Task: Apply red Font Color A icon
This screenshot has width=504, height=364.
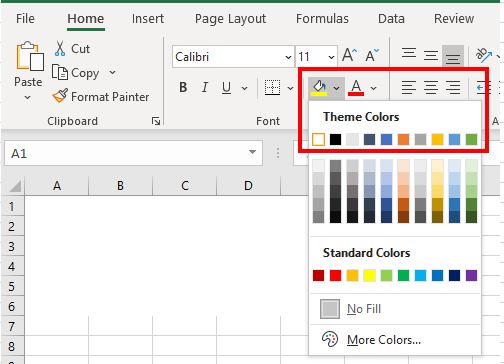Action: click(356, 88)
